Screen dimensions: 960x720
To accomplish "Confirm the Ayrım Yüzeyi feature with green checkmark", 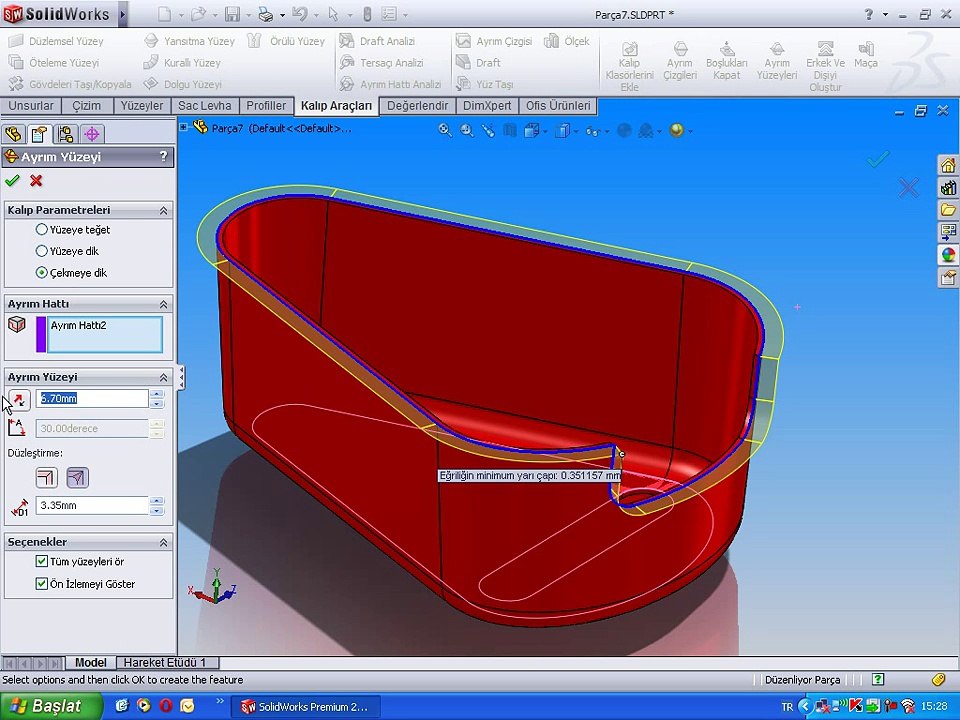I will tap(12, 181).
